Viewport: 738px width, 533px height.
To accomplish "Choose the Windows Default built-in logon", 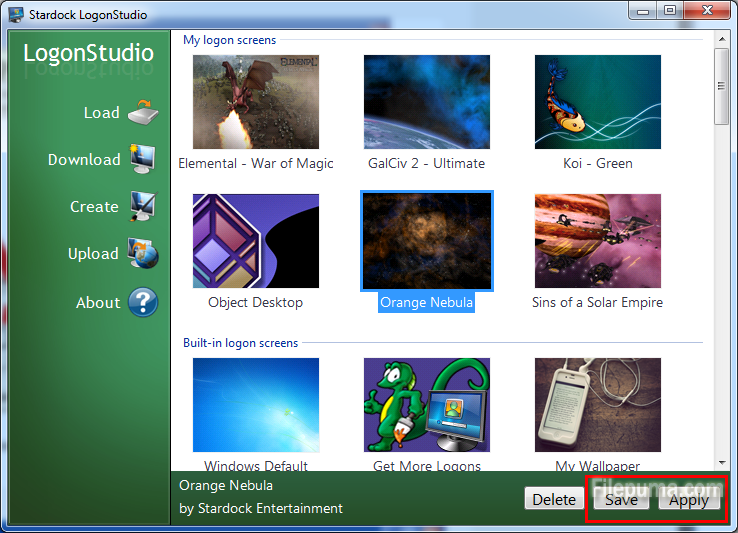I will (x=255, y=405).
